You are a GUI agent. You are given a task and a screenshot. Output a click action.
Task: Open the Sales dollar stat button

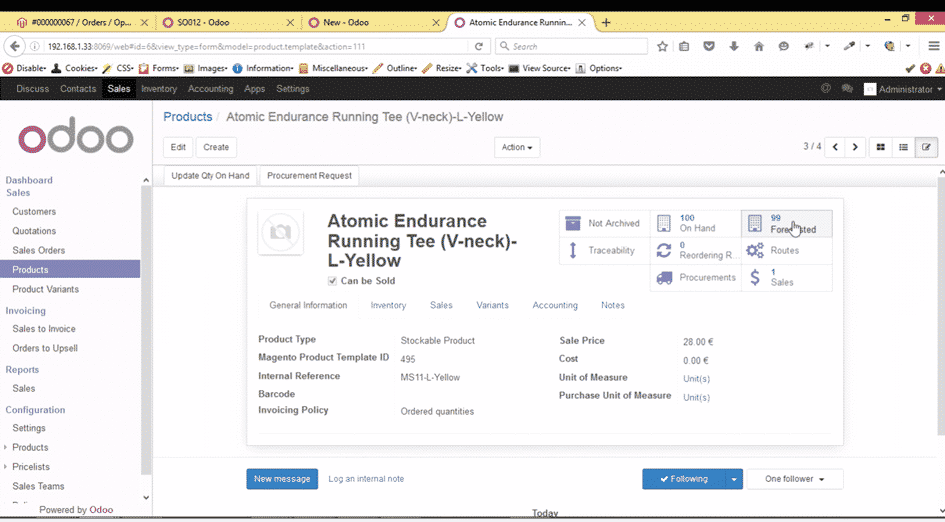pyautogui.click(x=786, y=278)
